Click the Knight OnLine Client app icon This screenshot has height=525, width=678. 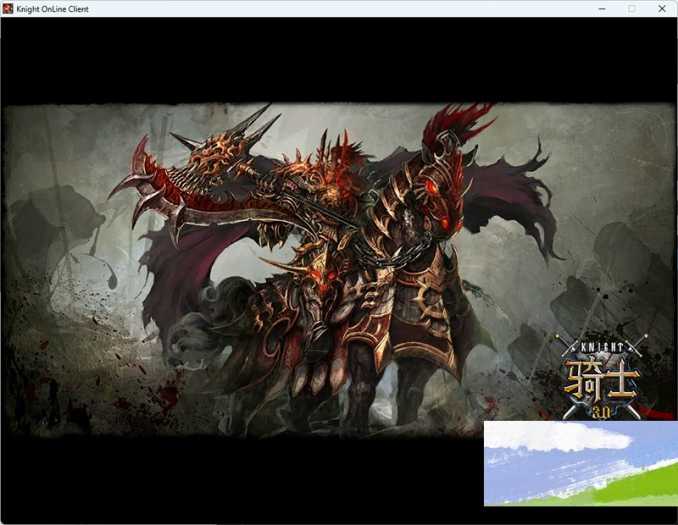[x=8, y=9]
